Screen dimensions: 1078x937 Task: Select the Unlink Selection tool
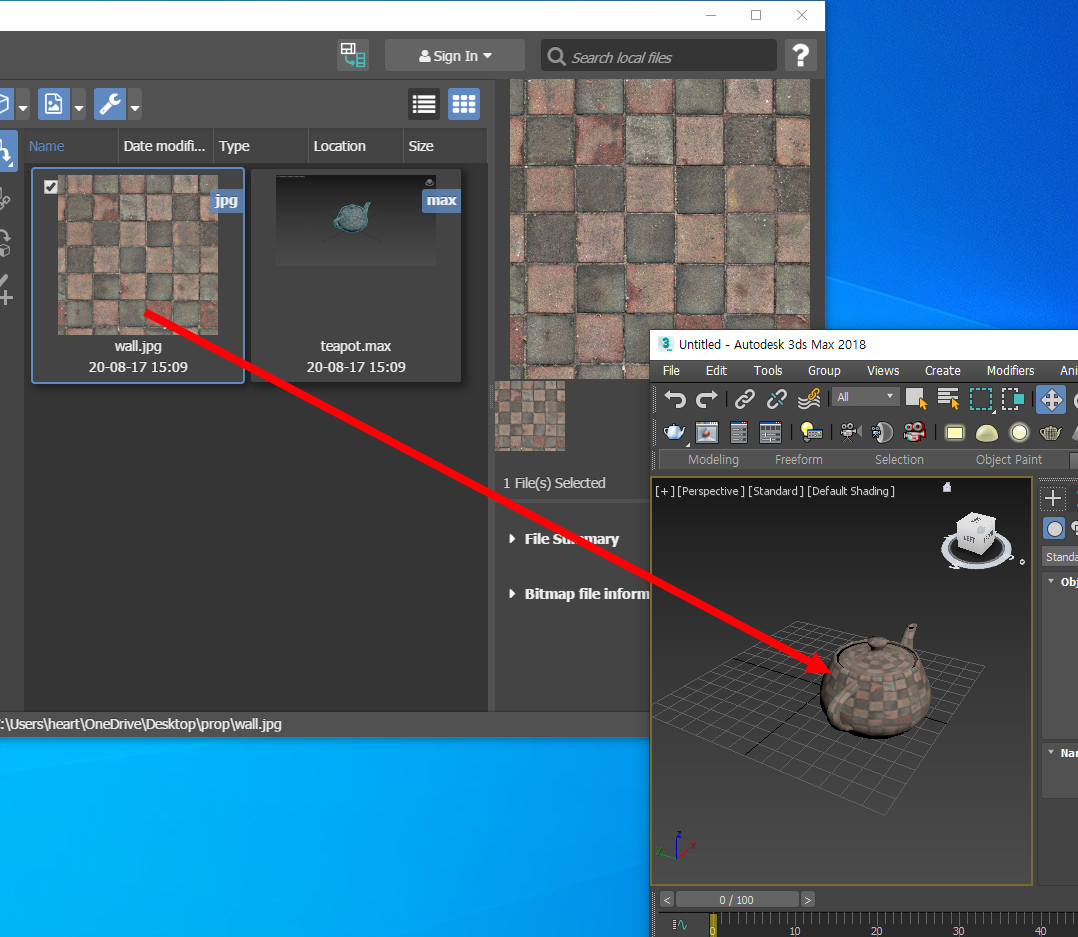click(777, 399)
